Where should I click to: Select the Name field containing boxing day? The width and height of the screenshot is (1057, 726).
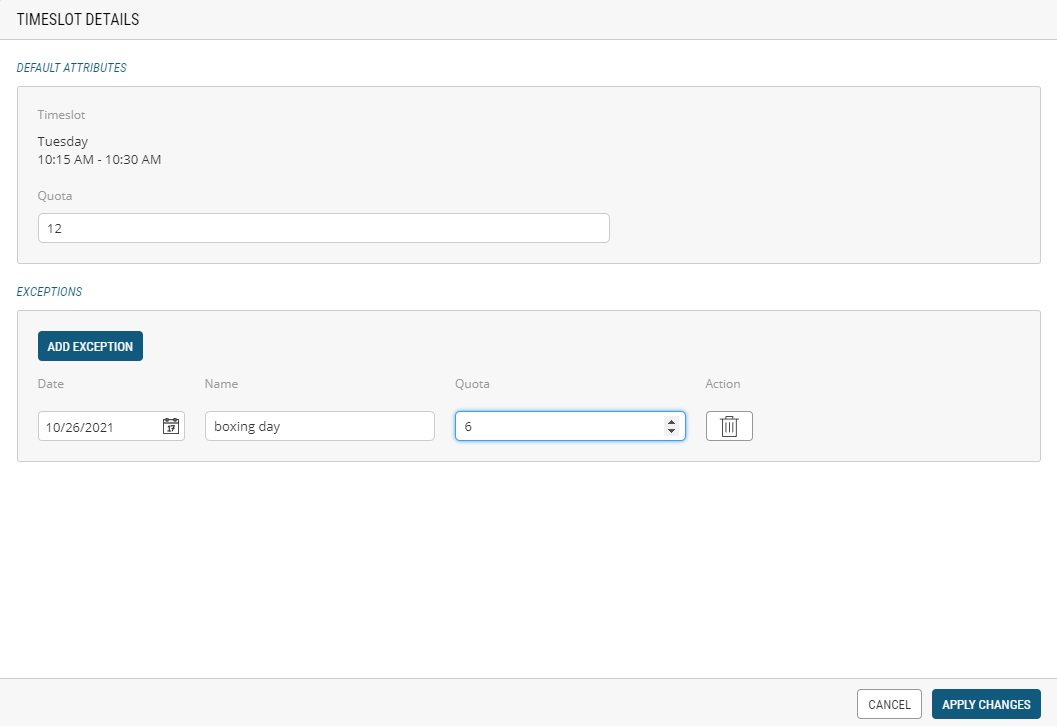(319, 426)
